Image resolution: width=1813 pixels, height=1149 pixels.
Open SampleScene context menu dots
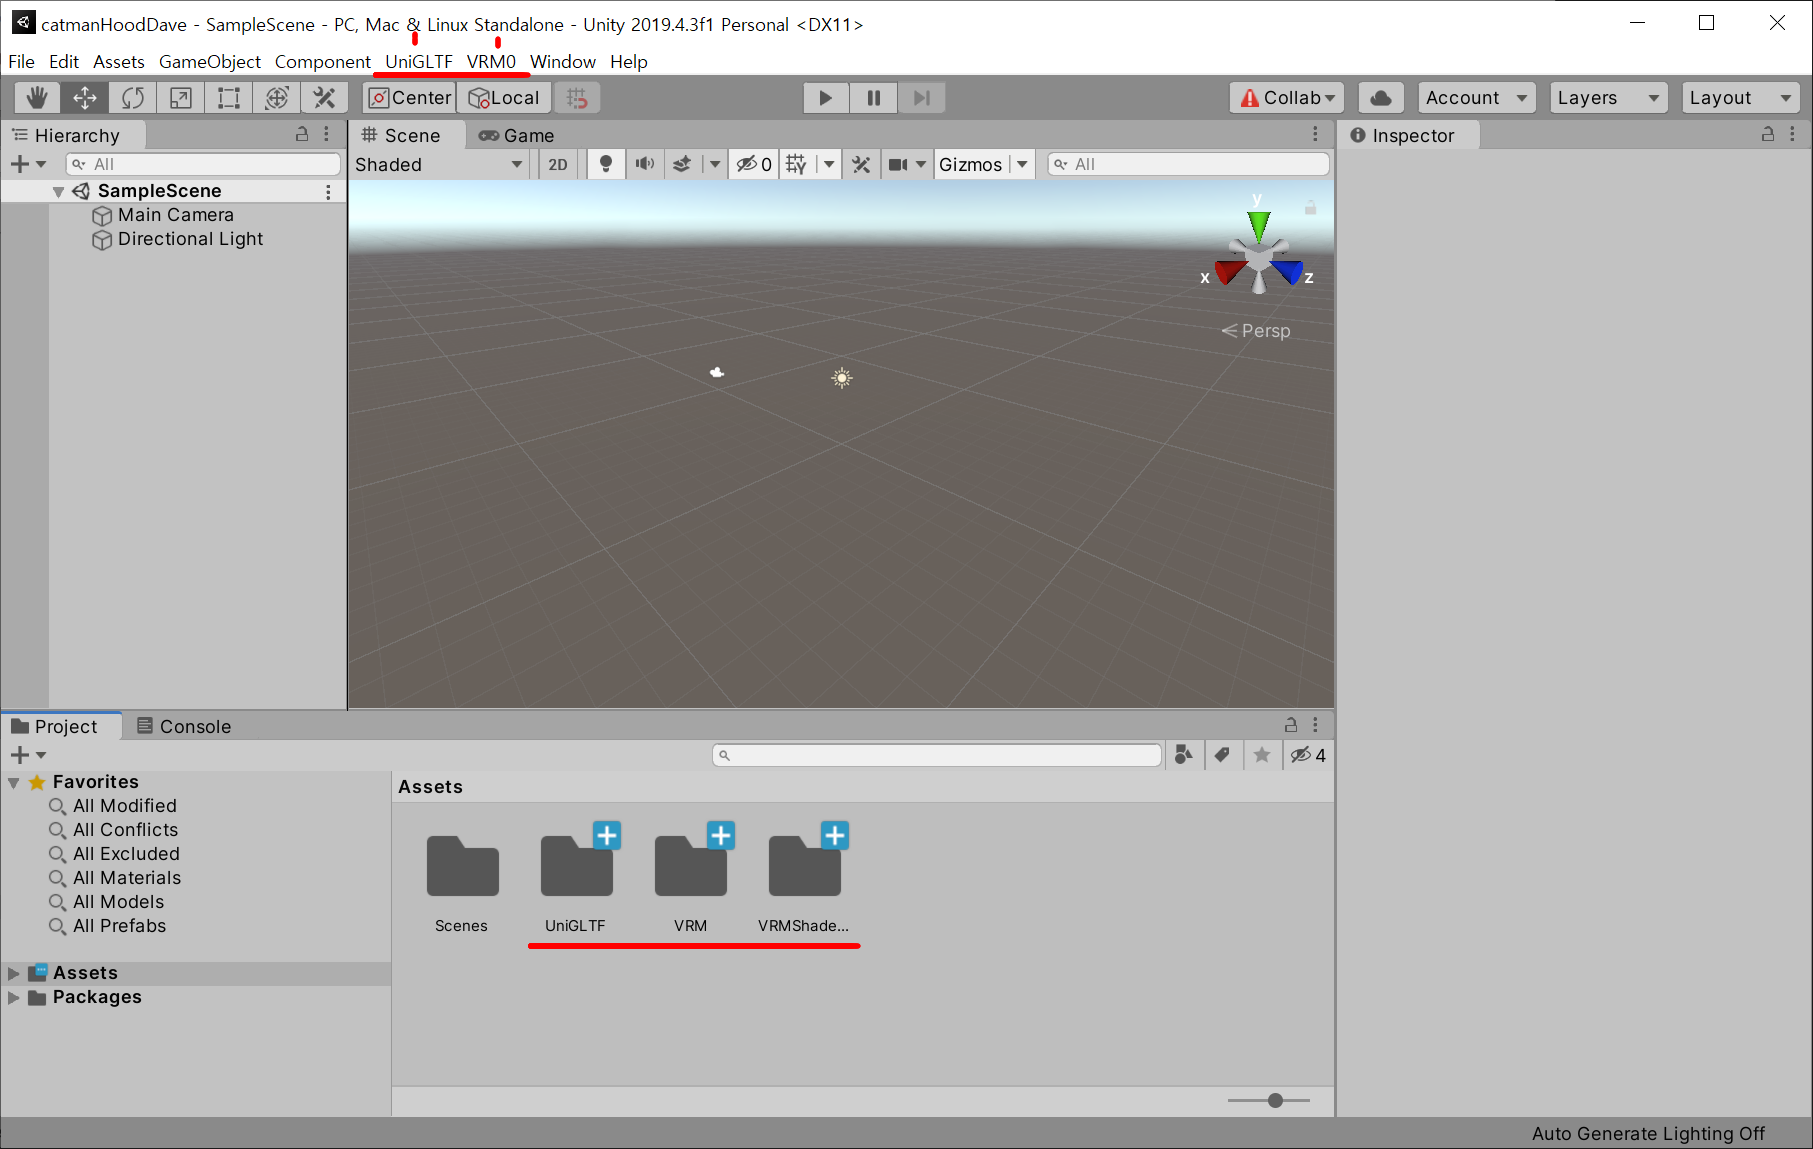[328, 191]
